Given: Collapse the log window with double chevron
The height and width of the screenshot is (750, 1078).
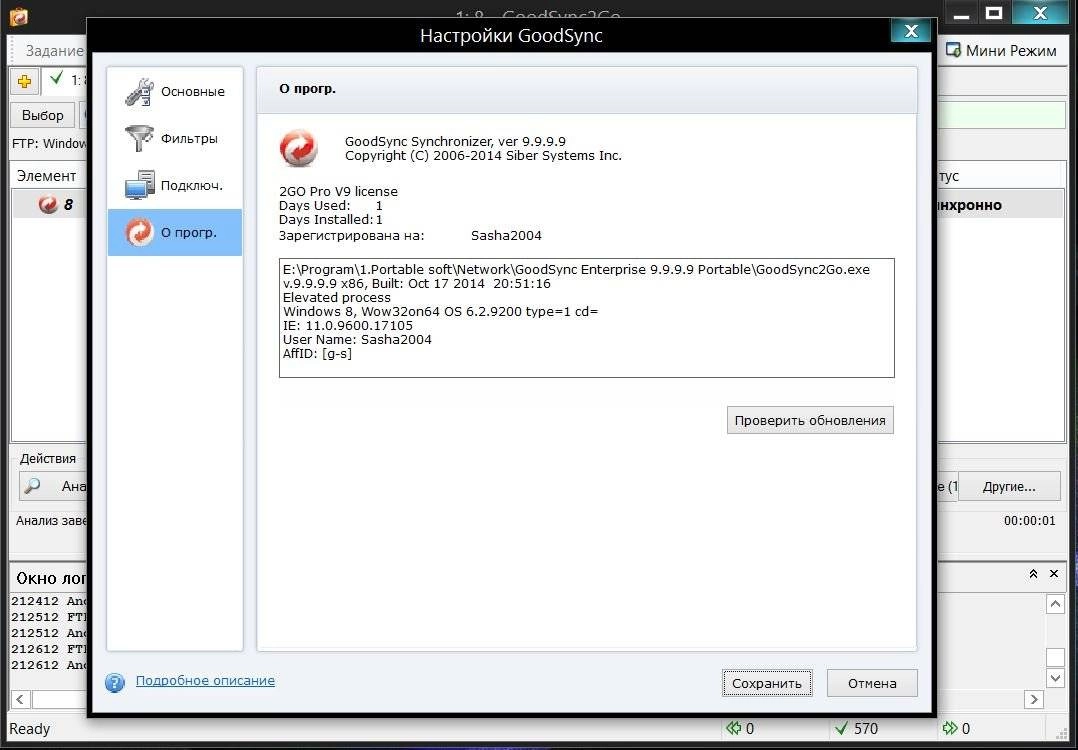Looking at the screenshot, I should (x=1033, y=574).
